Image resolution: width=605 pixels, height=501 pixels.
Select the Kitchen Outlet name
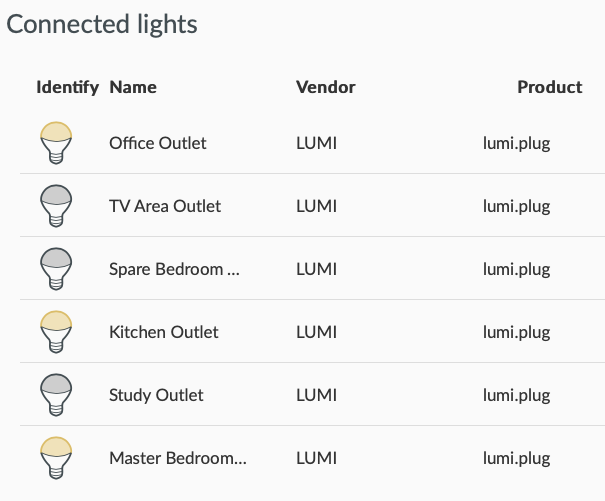164,332
